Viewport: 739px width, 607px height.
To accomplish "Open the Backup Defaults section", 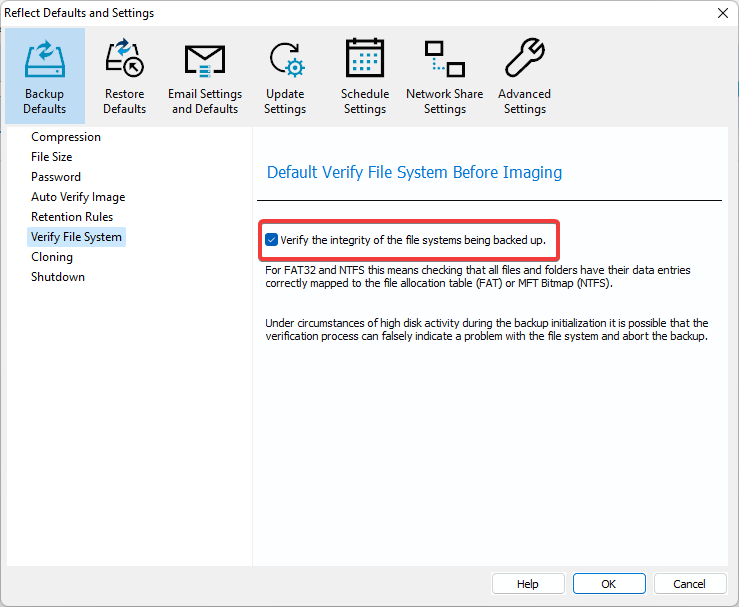I will 45,76.
